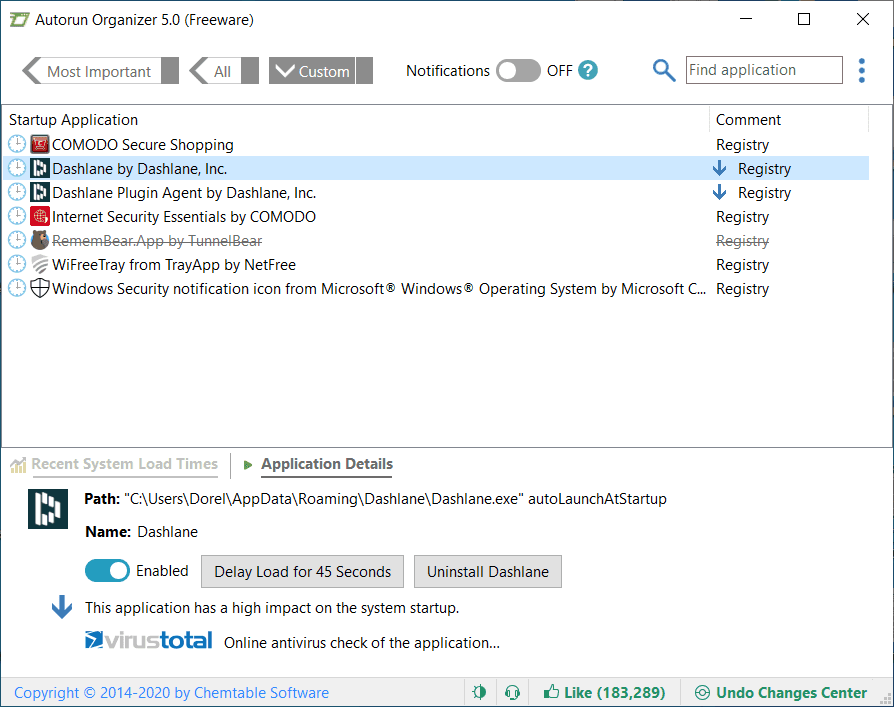
Task: Click the Find application search field
Action: (764, 70)
